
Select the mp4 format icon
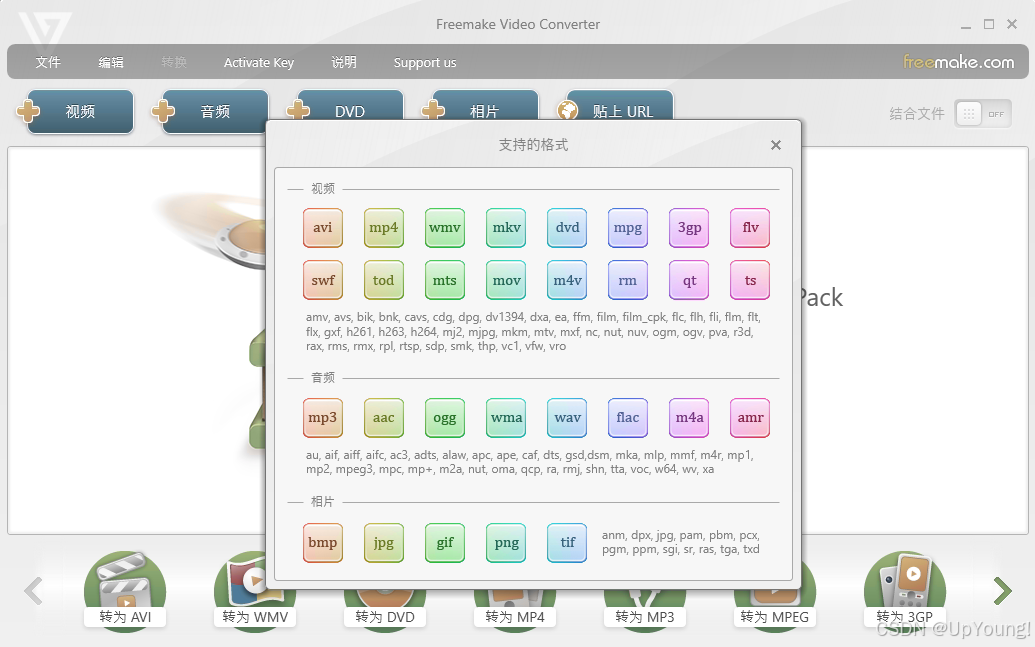(x=384, y=228)
